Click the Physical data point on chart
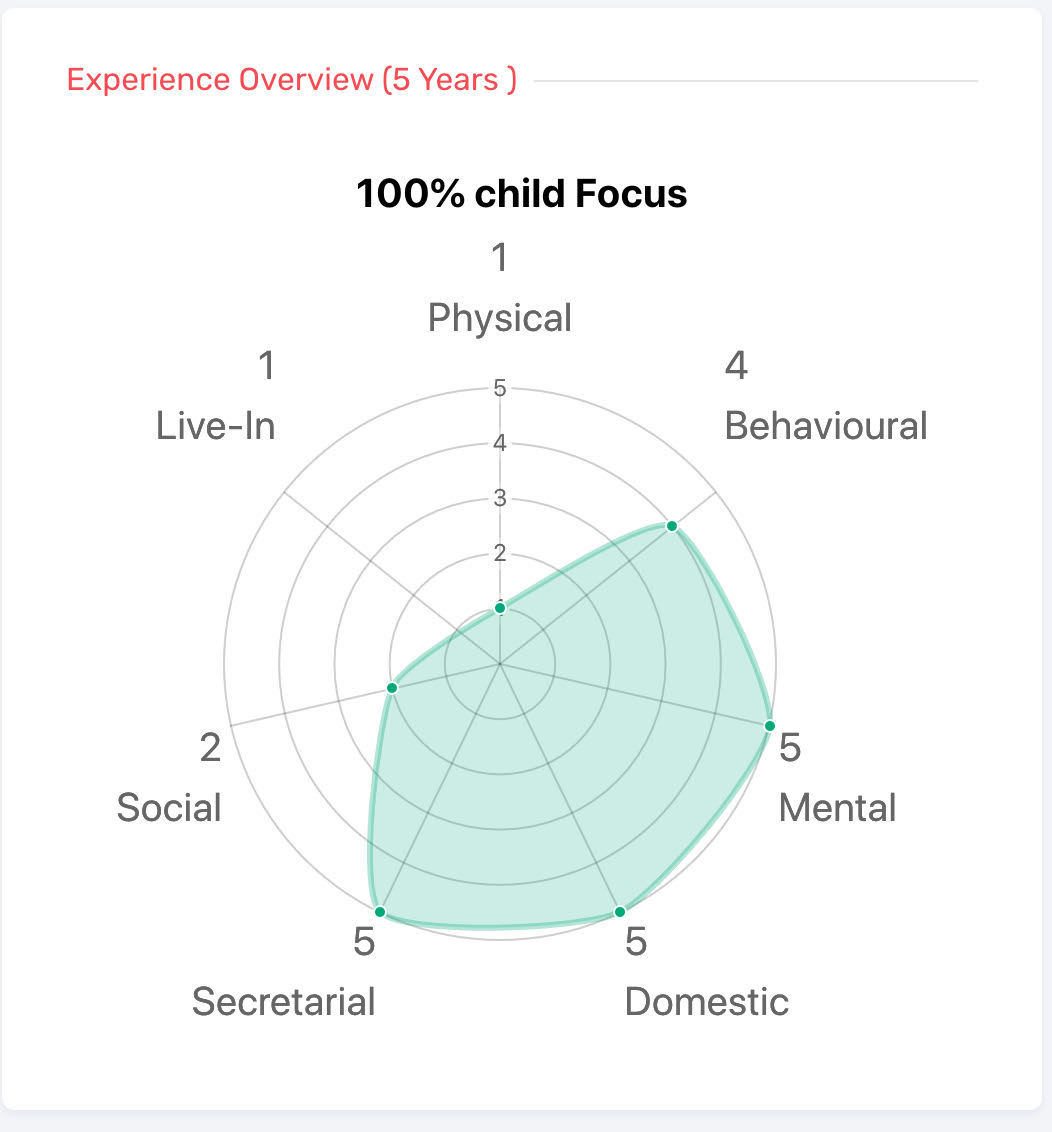The image size is (1052, 1132). 500,607
